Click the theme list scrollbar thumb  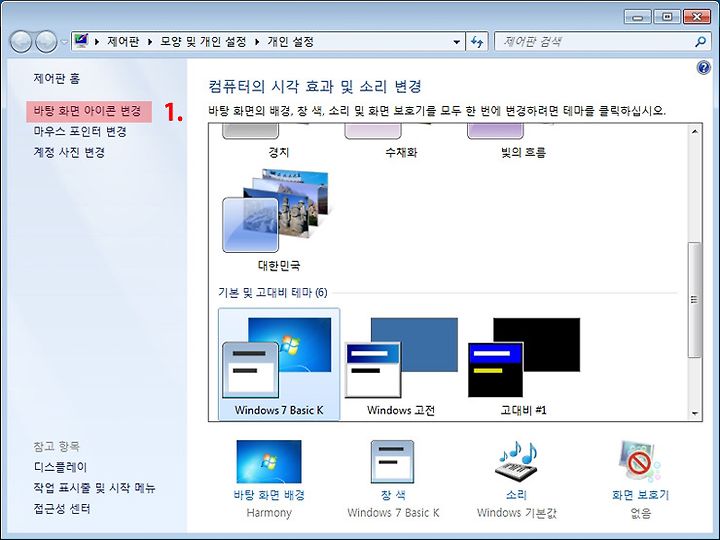pos(695,300)
